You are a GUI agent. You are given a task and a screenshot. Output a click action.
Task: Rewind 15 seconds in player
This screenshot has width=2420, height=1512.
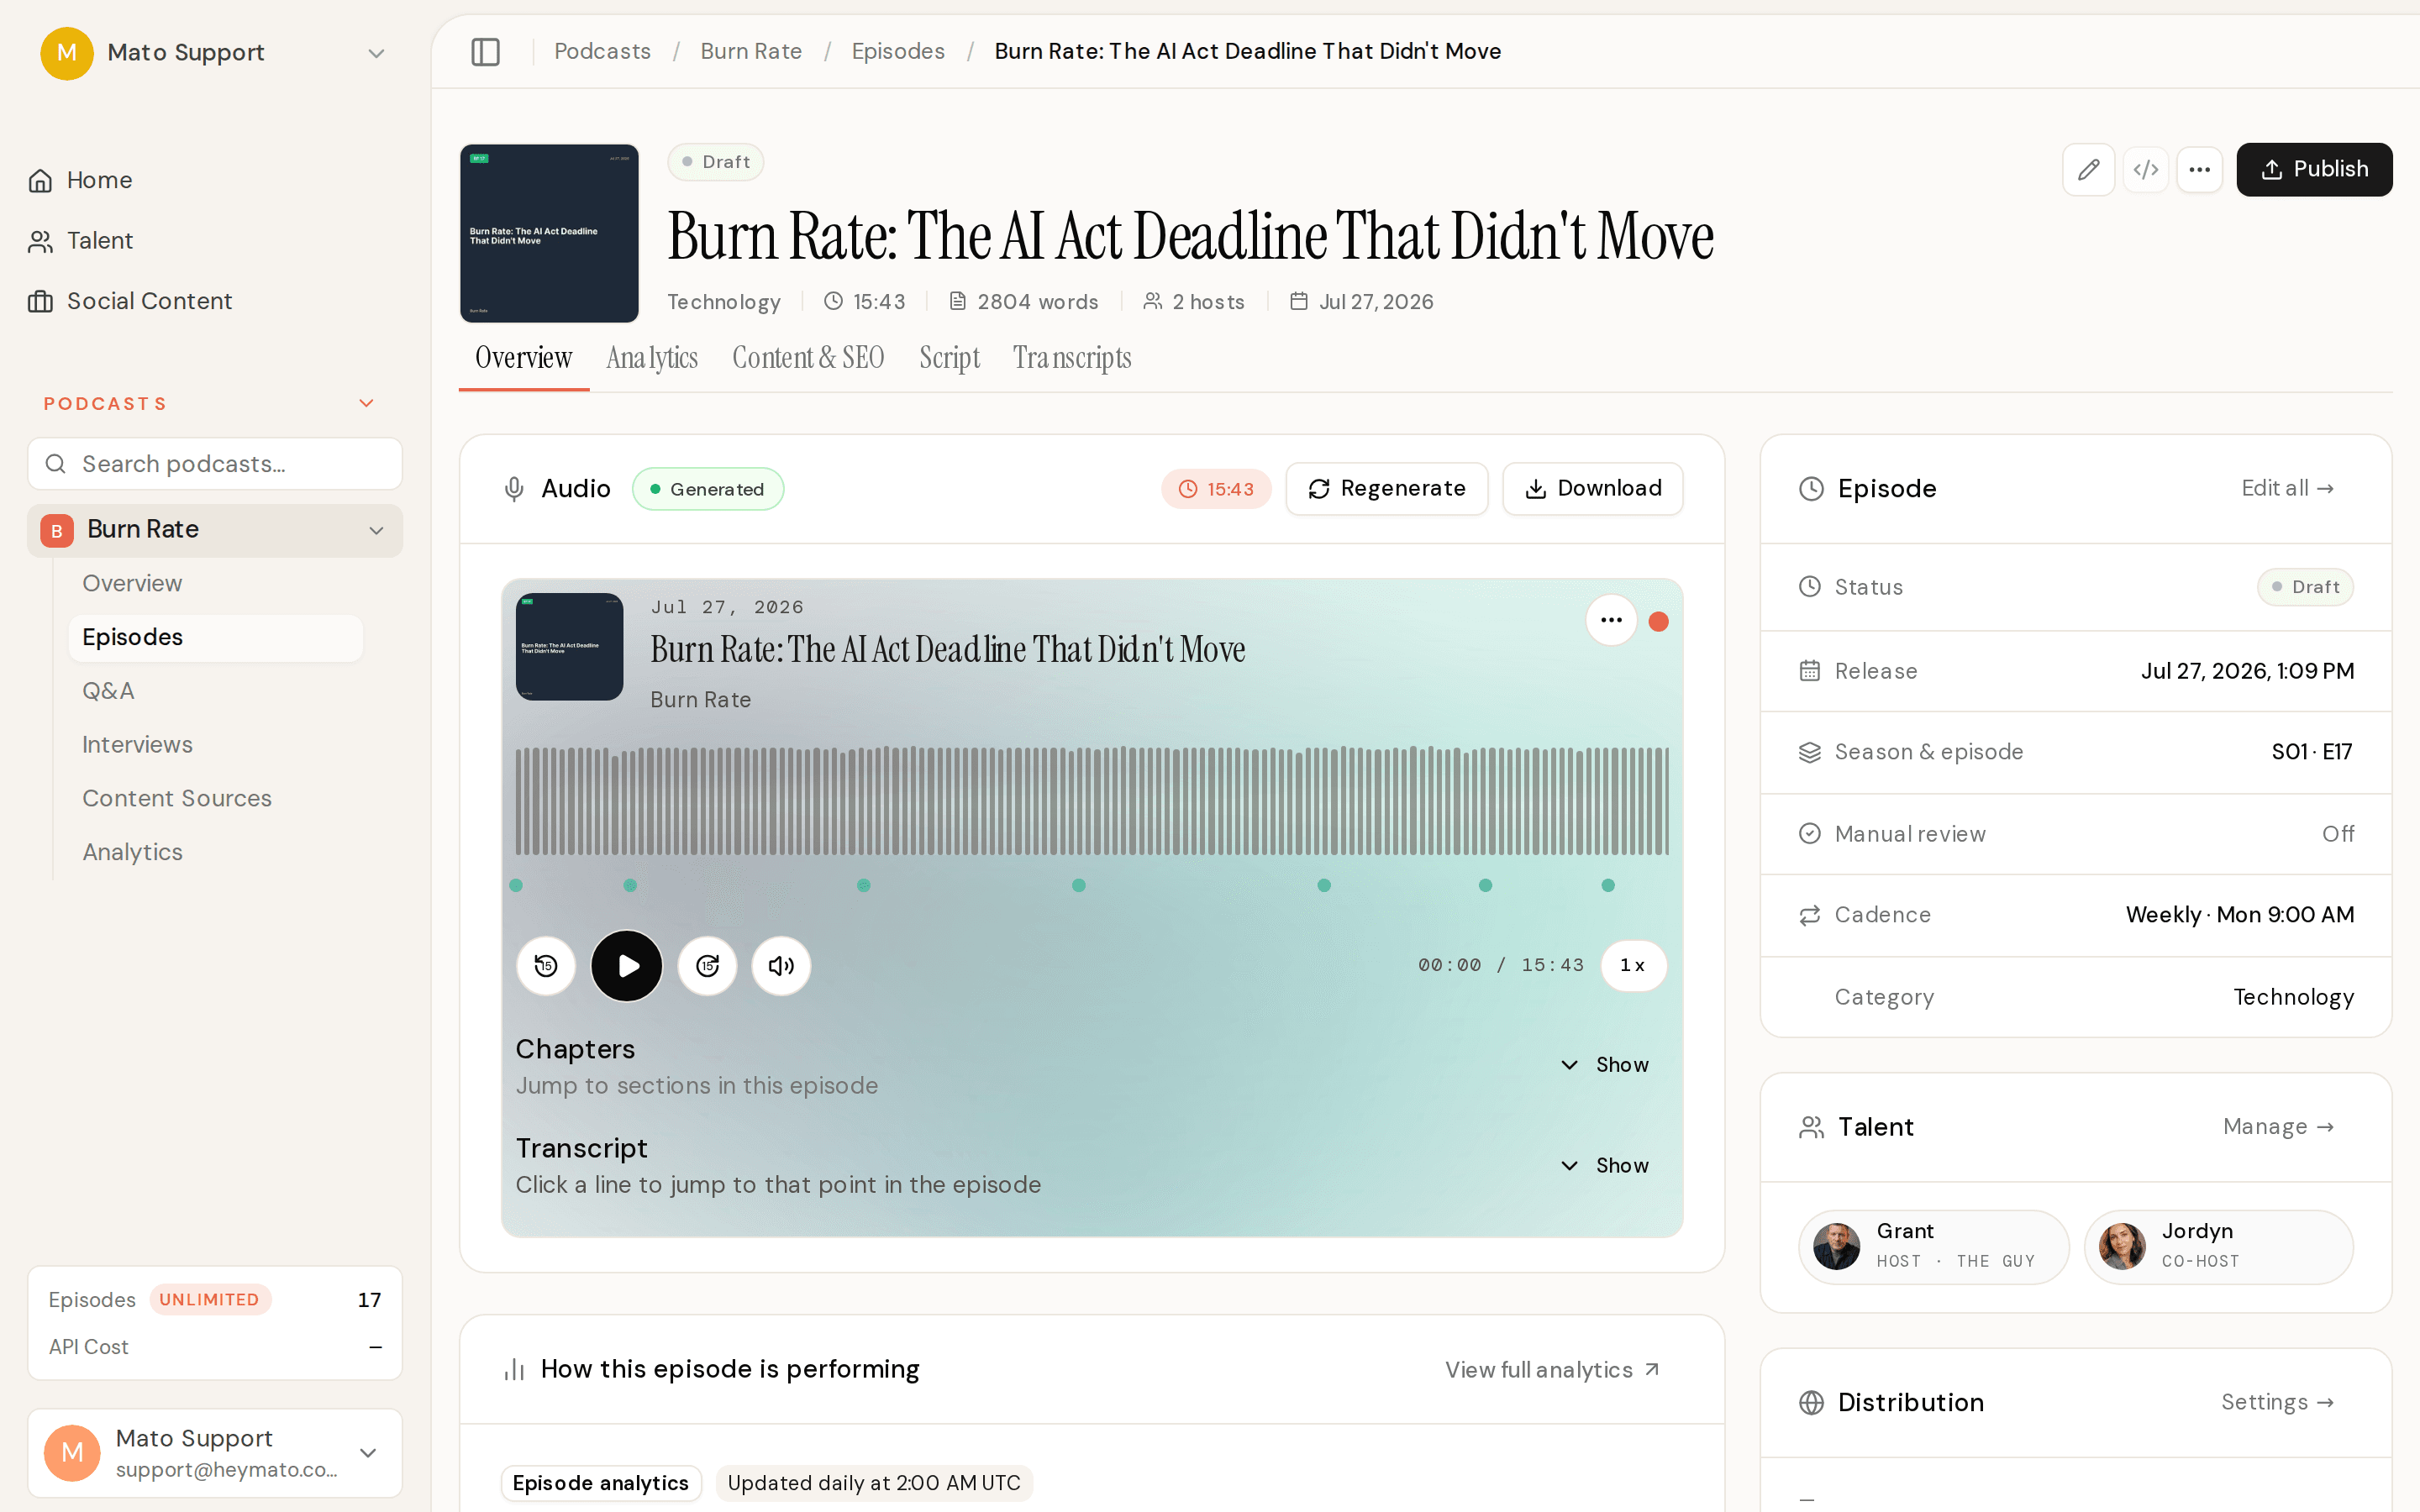tap(545, 966)
